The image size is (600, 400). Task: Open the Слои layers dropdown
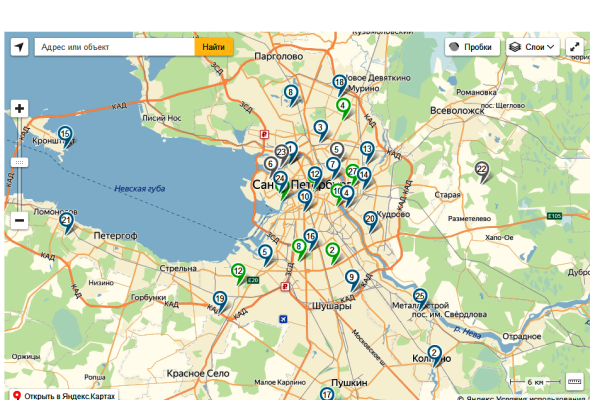[533, 47]
